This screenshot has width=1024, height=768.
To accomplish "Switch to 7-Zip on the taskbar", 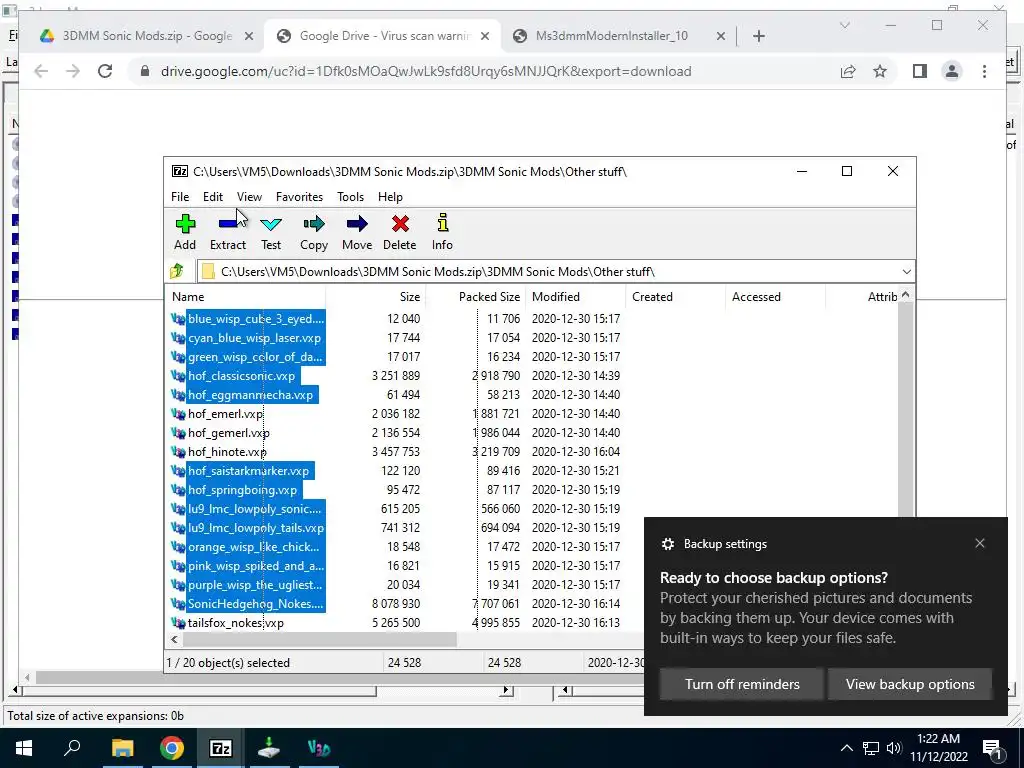I will point(221,748).
